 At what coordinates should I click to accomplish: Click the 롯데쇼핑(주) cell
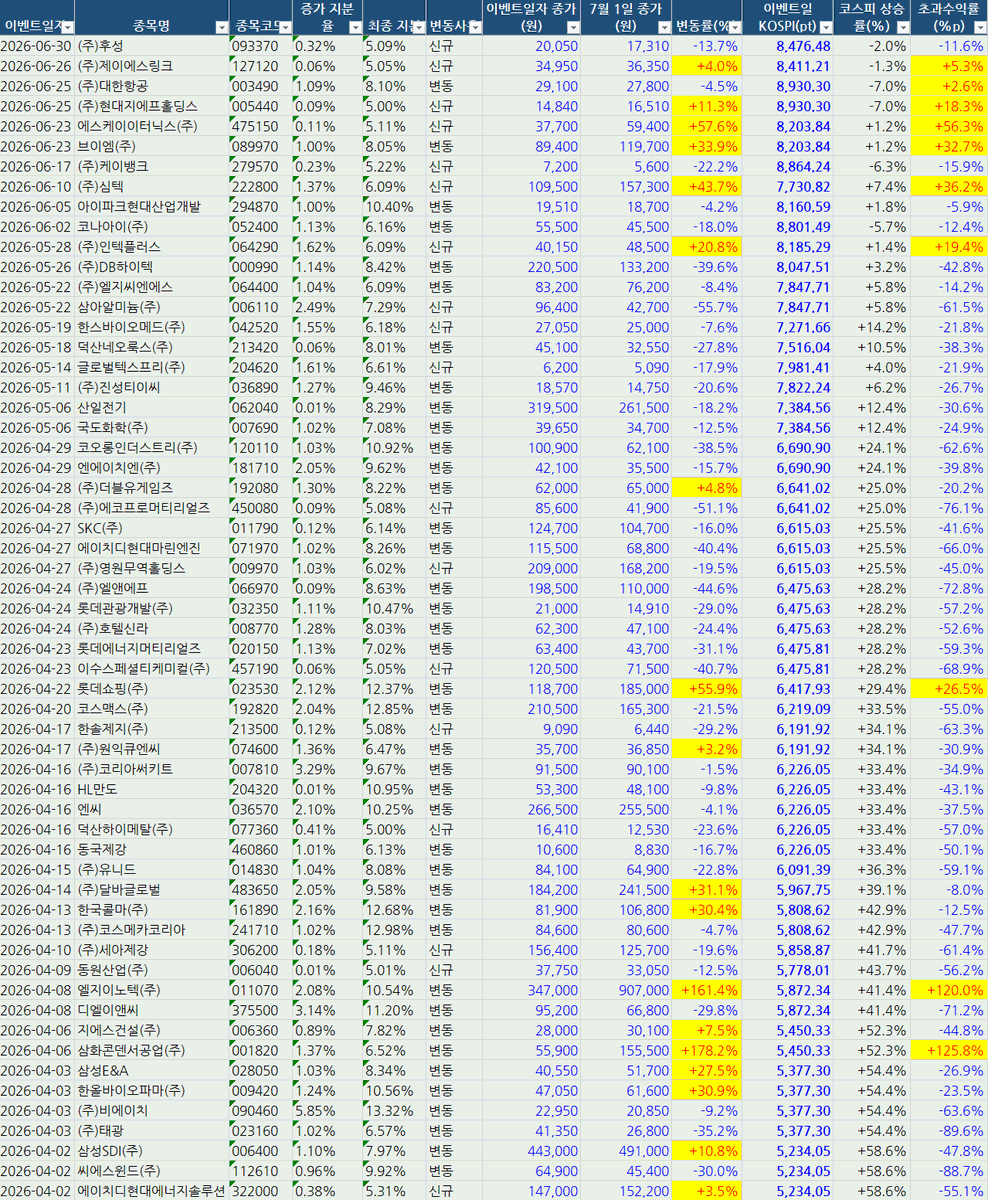[x=152, y=687]
